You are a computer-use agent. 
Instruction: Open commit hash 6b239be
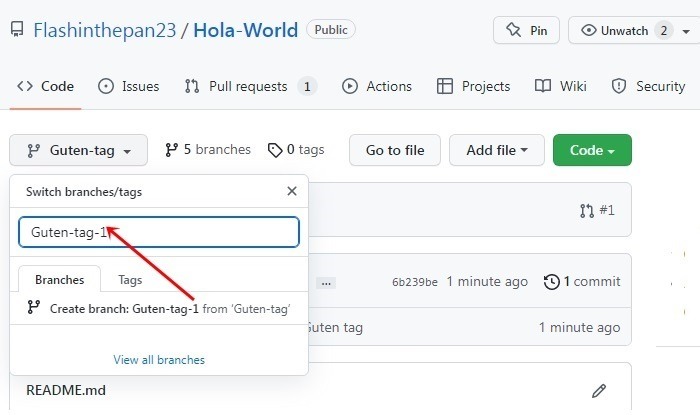(x=415, y=282)
